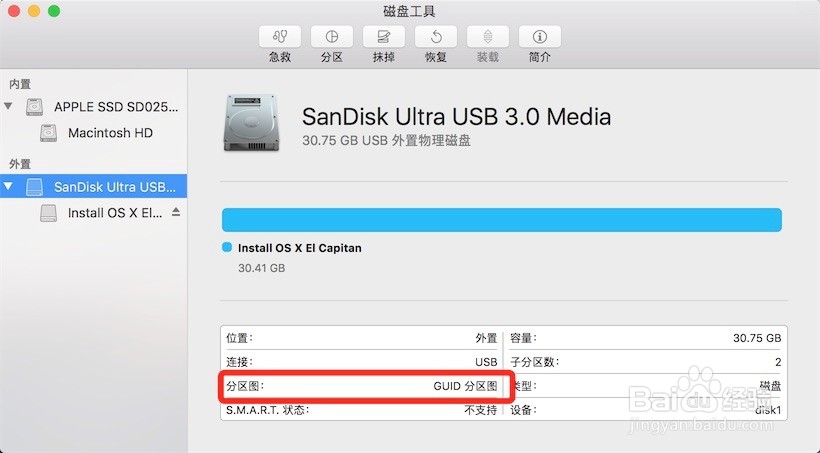The width and height of the screenshot is (820, 453).
Task: Select the Restore (恢复) toolbar icon
Action: point(436,37)
